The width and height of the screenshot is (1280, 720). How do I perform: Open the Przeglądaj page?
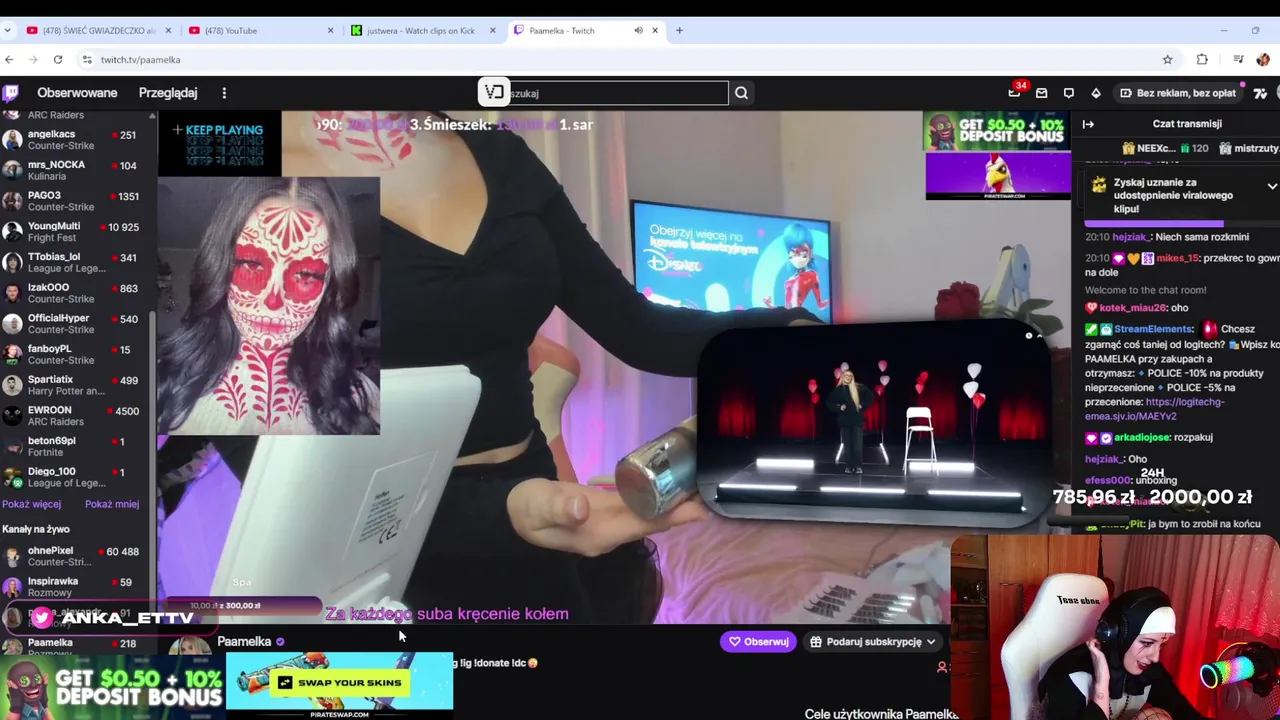tap(168, 93)
